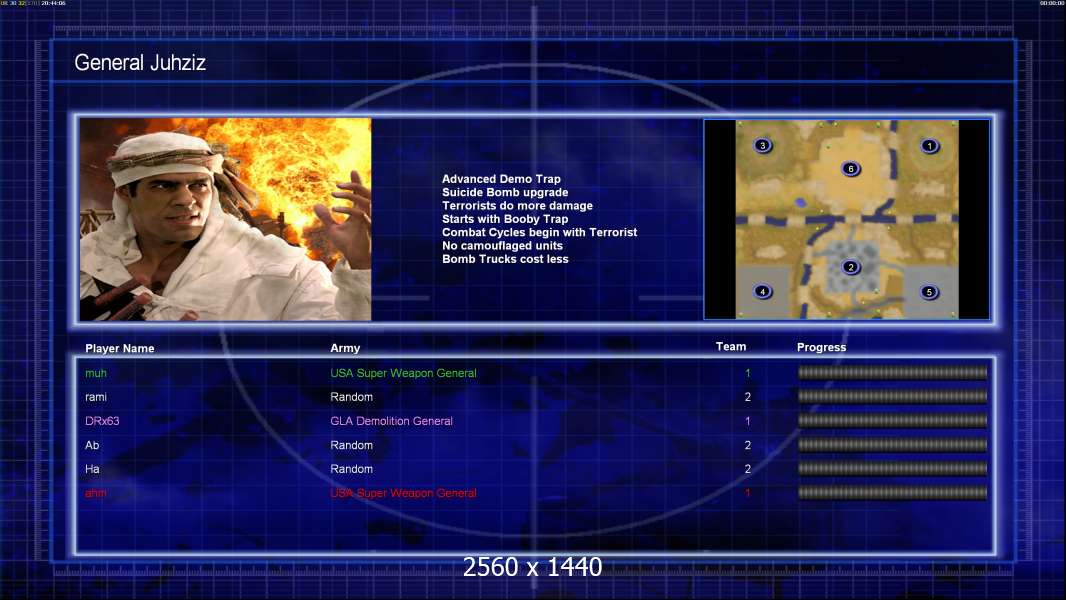
Task: Click 'Bomb Trucks cost less' text
Action: tap(505, 259)
